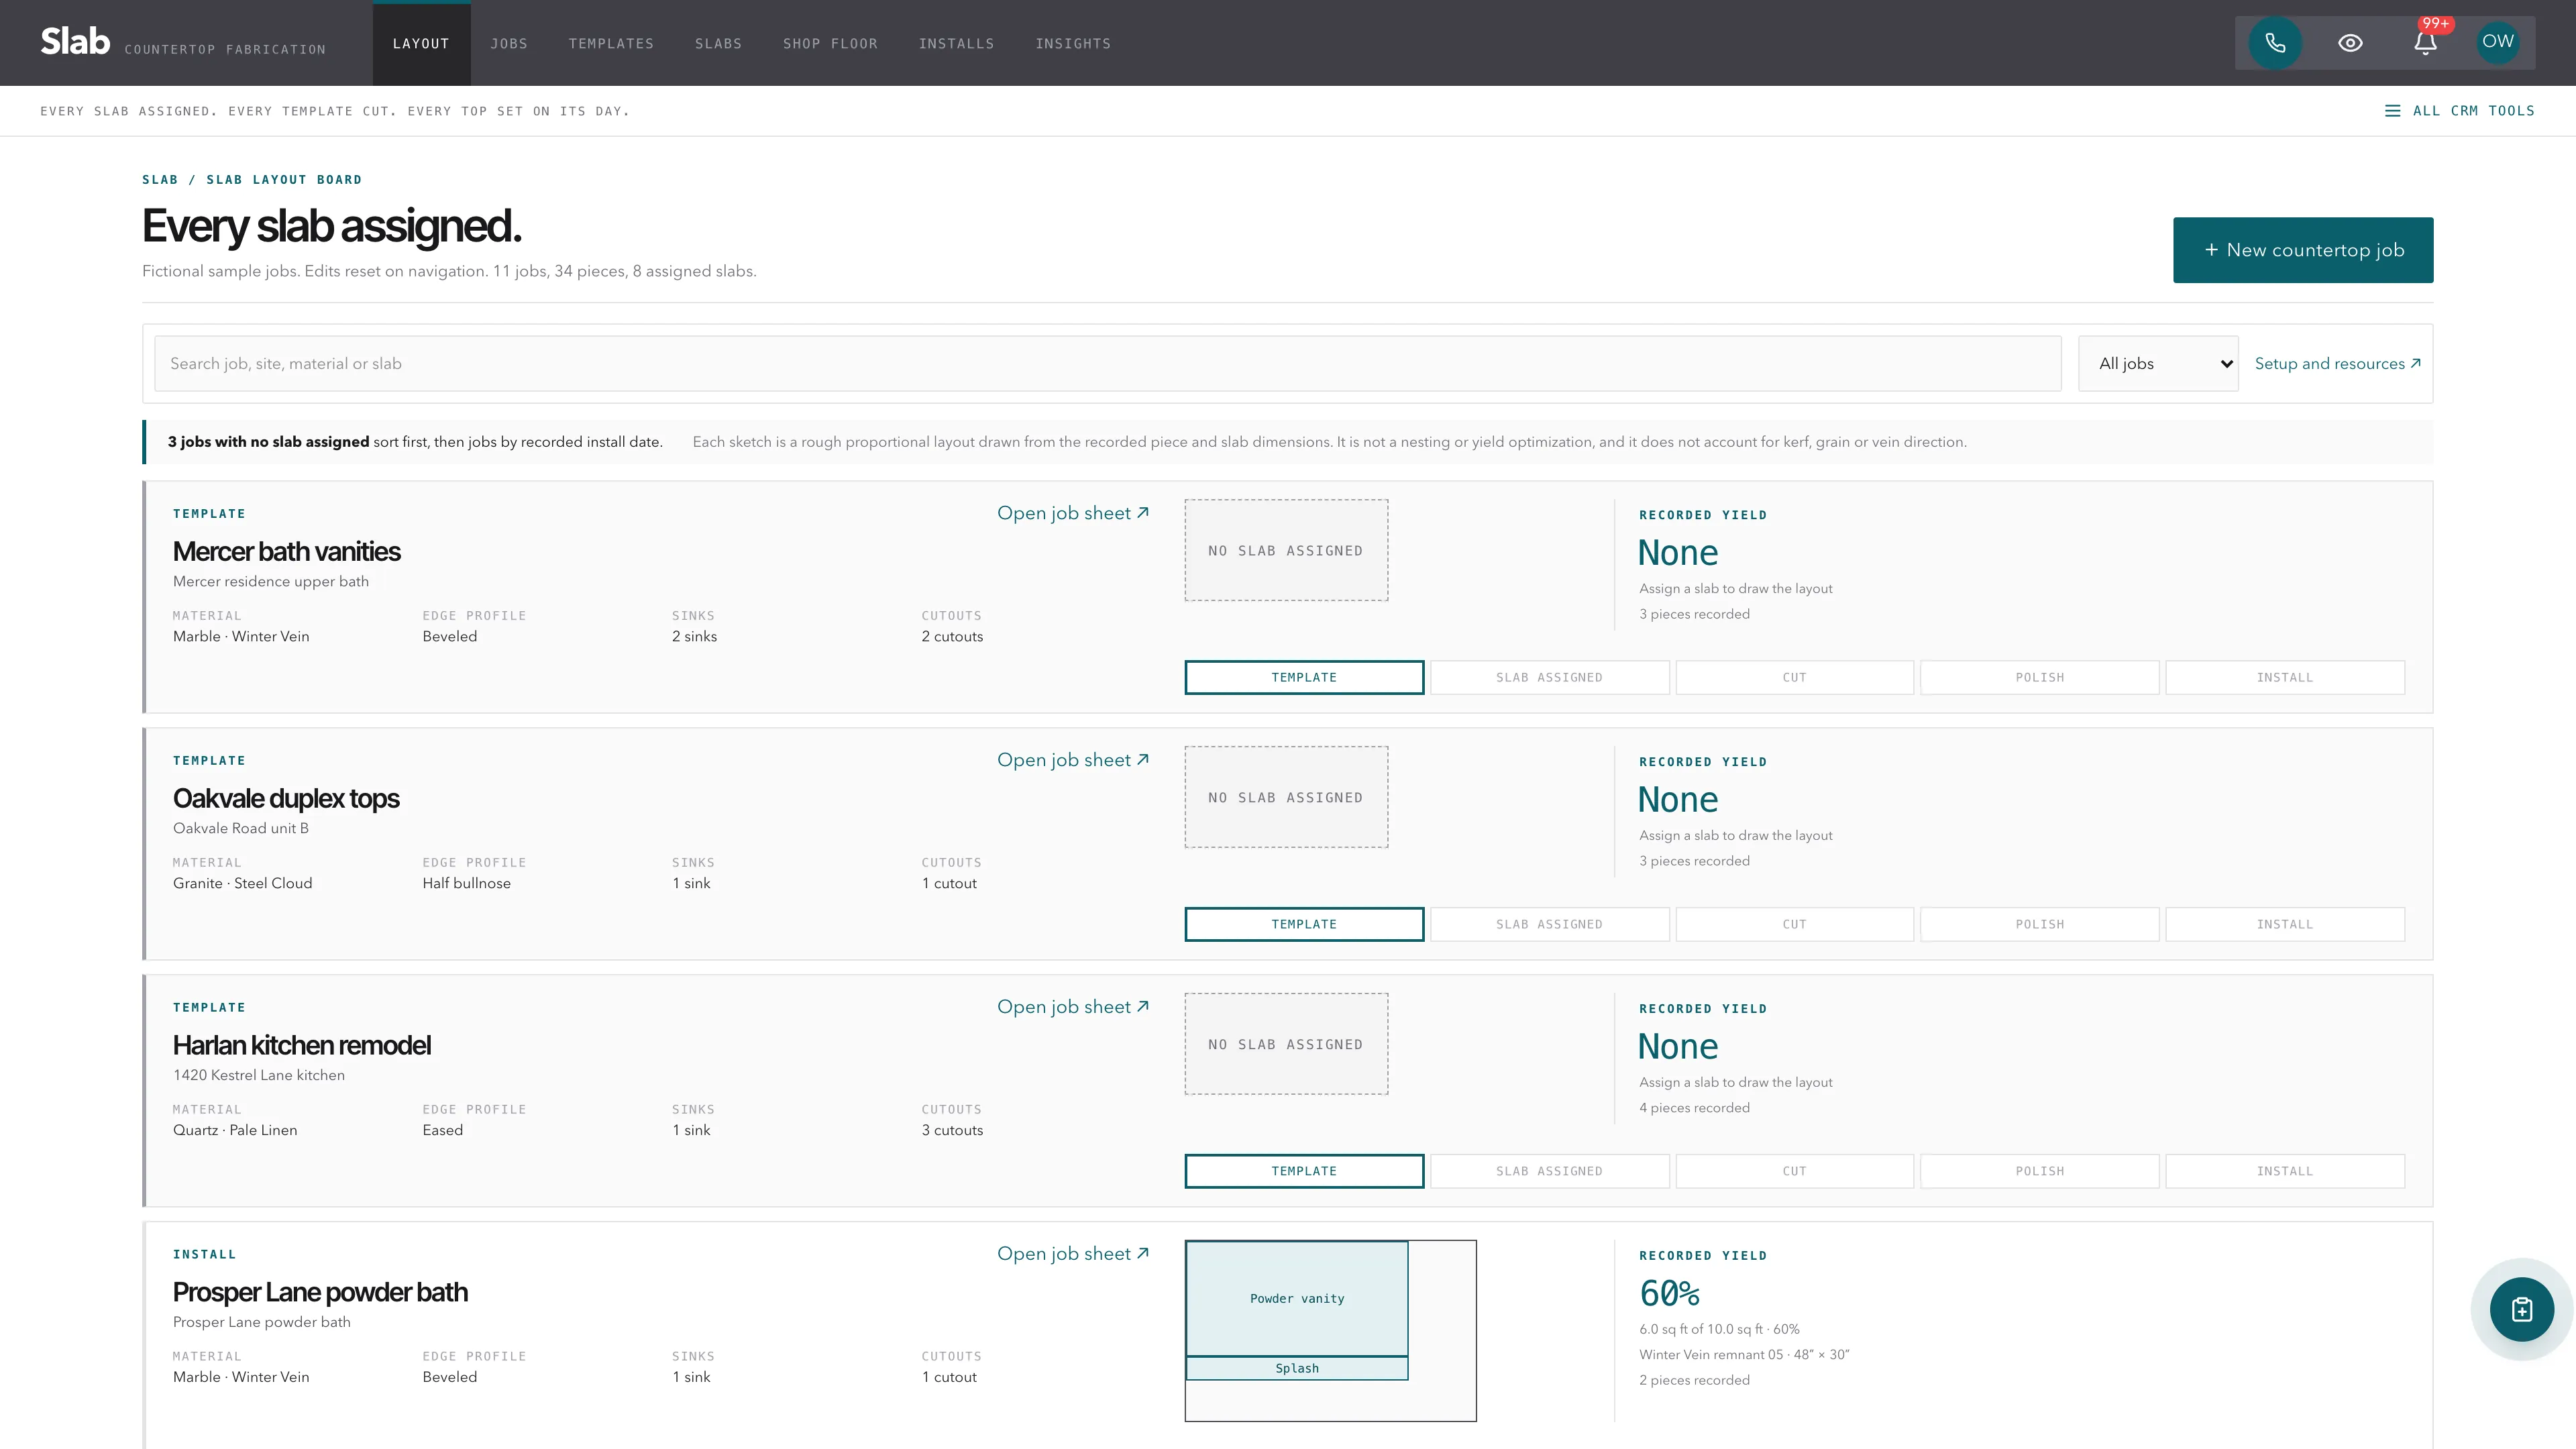Click the Harlan kitchen remodel title

302,1045
